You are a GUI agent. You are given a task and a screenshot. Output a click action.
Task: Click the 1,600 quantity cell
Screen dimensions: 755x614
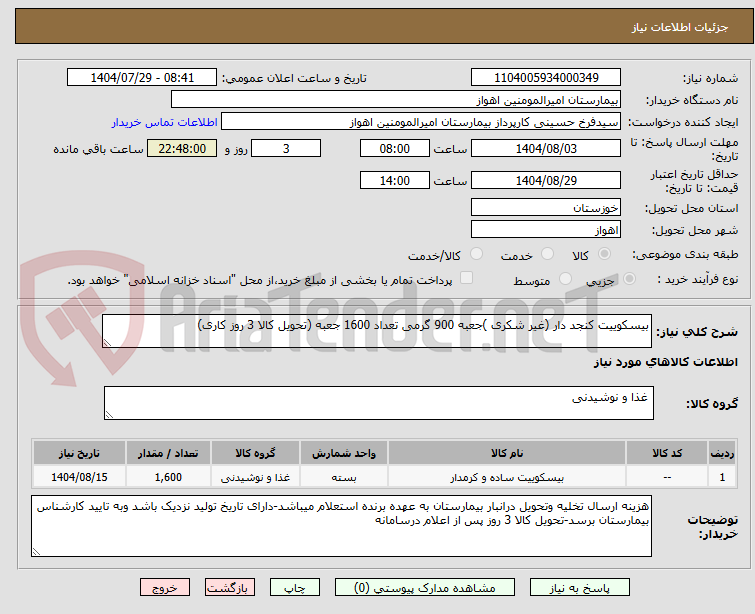tap(168, 477)
